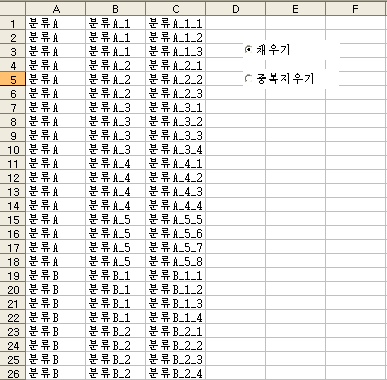The width and height of the screenshot is (387, 380).
Task: Click cell C3 containing 분류A_1_3
Action: (x=176, y=51)
